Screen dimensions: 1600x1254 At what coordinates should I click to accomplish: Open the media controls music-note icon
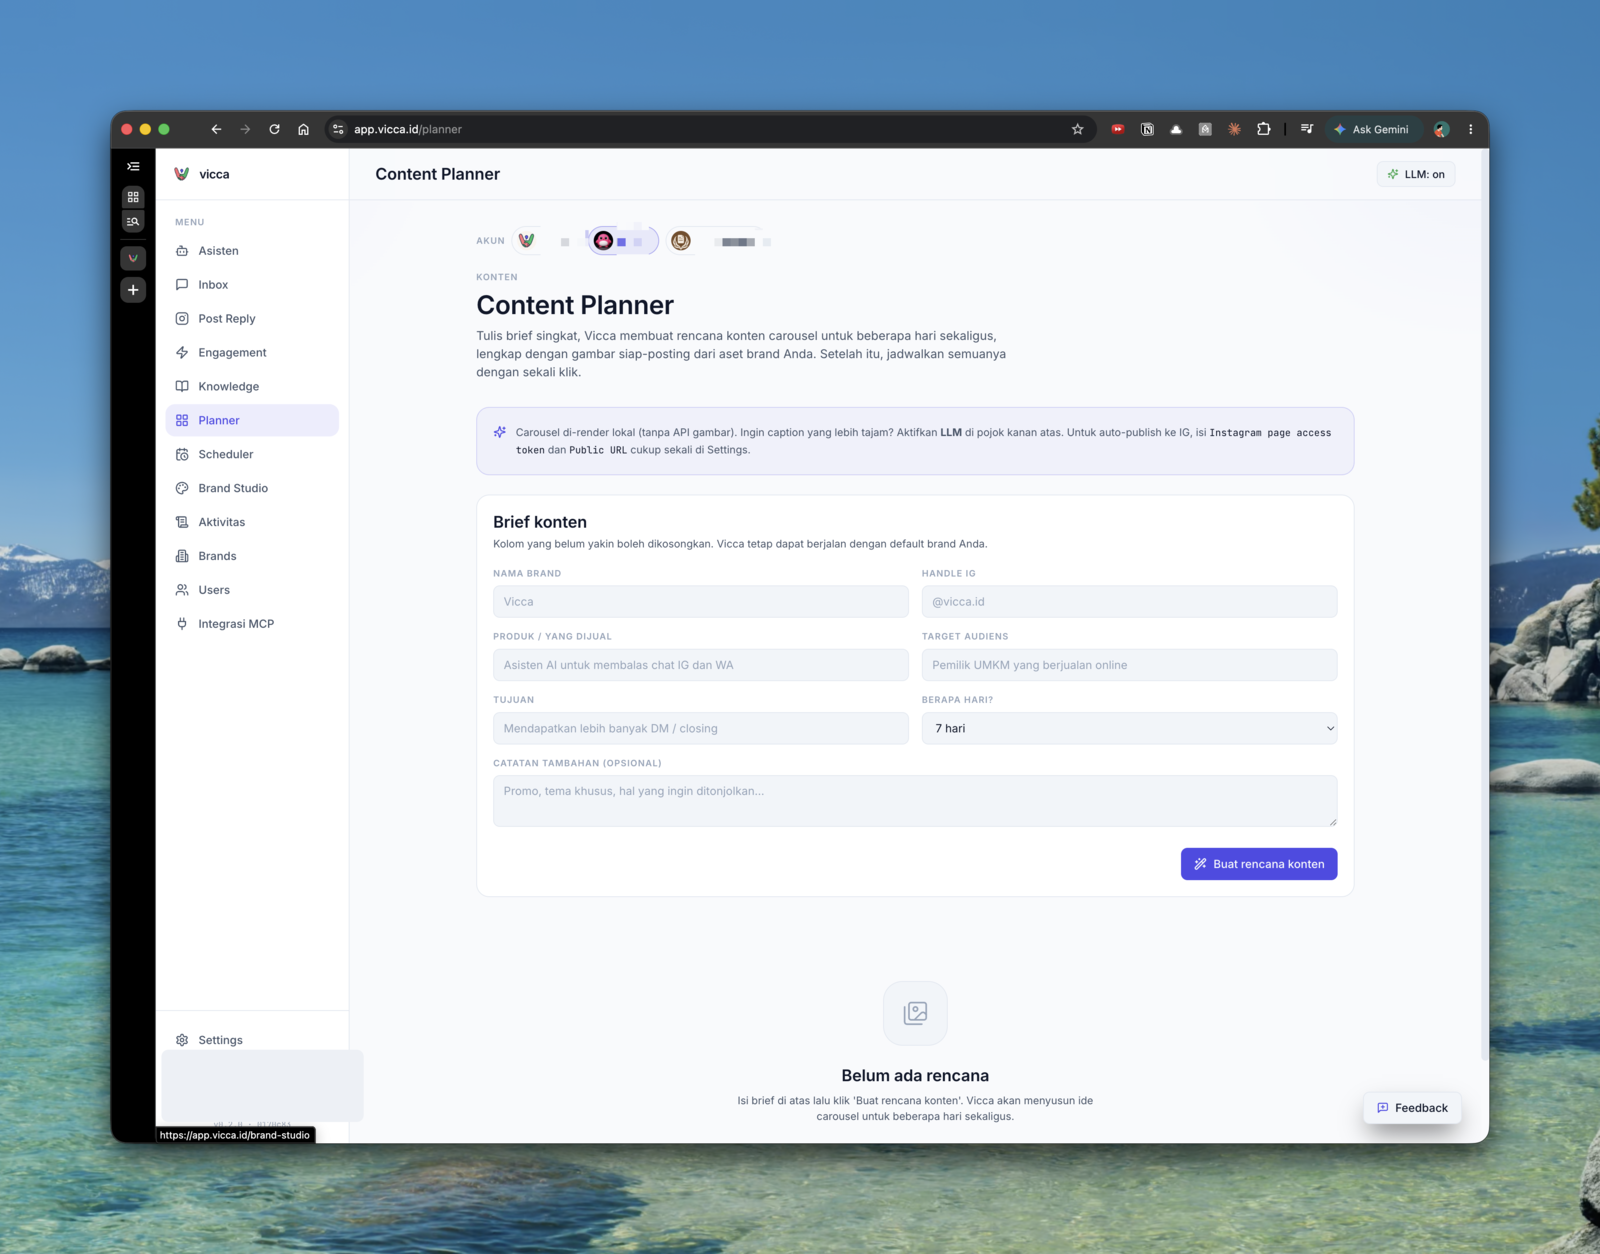[x=1306, y=129]
